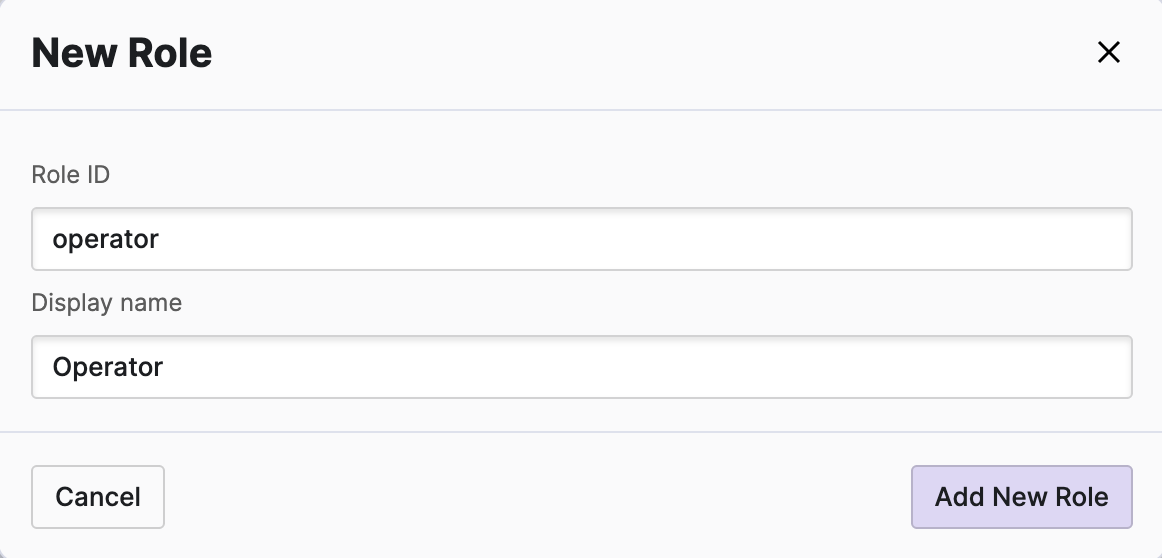The width and height of the screenshot is (1162, 558).
Task: Click the white Cancel button
Action: 98,496
